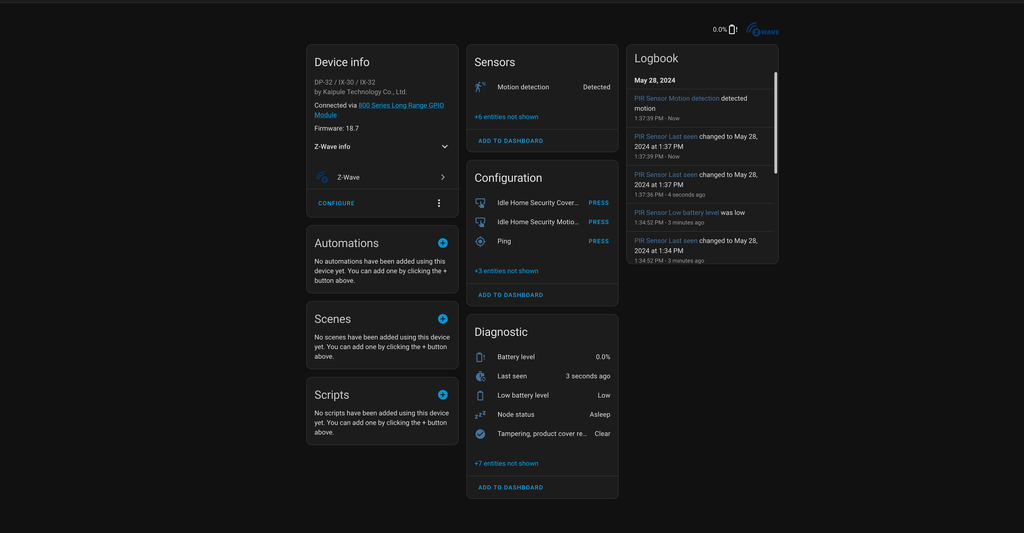Click the Firmware: 18.7 text
This screenshot has height=533, width=1024.
coord(336,129)
